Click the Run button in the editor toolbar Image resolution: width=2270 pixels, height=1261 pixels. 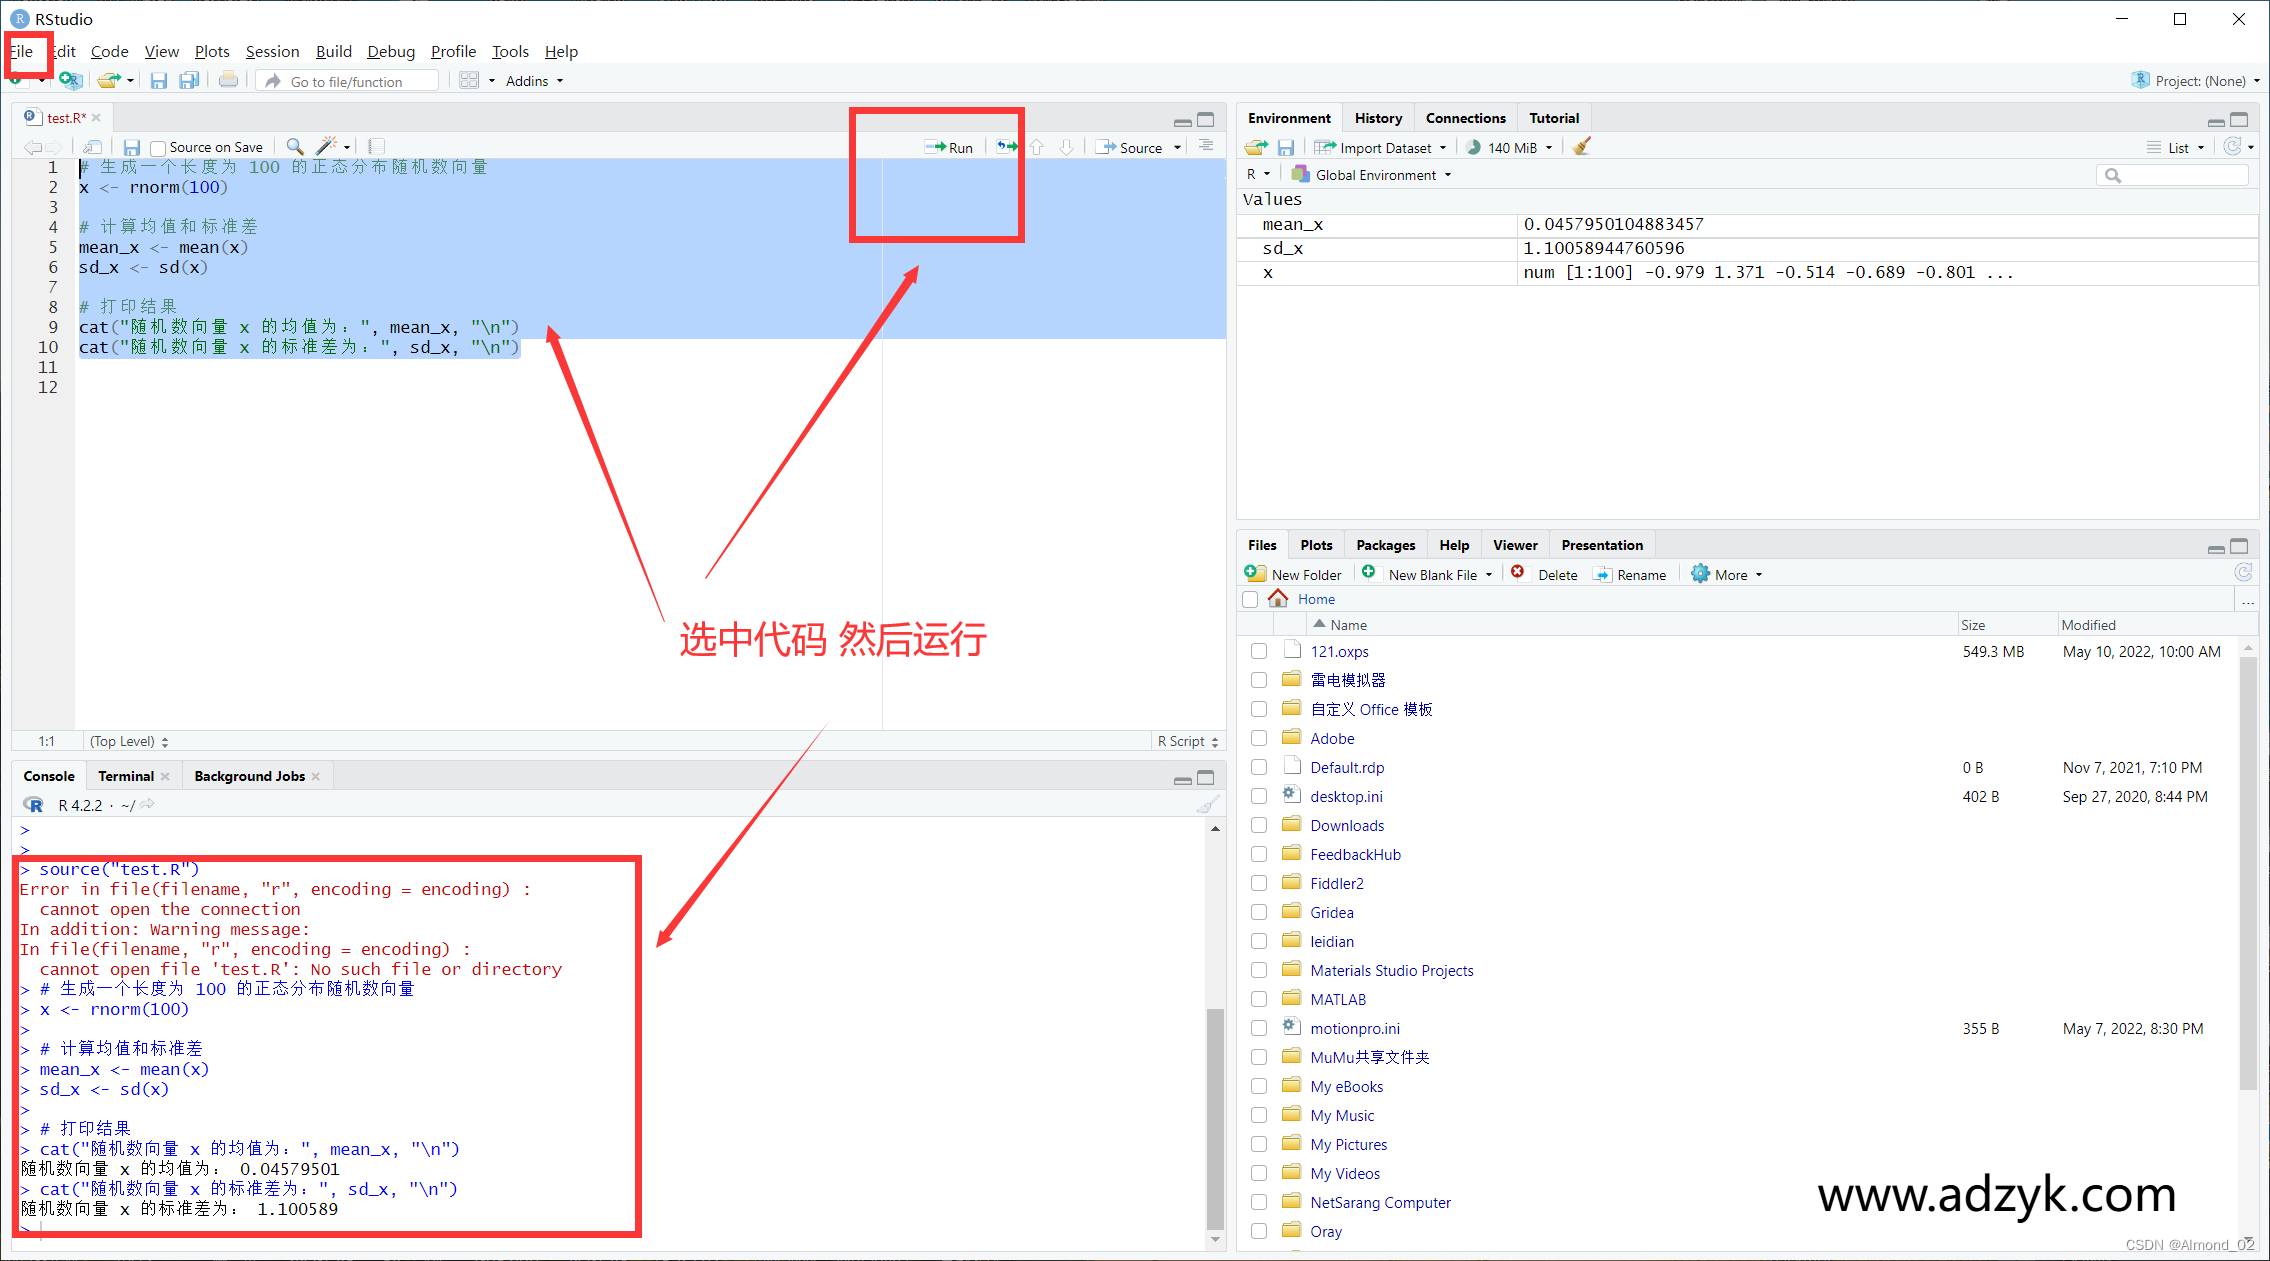coord(949,146)
